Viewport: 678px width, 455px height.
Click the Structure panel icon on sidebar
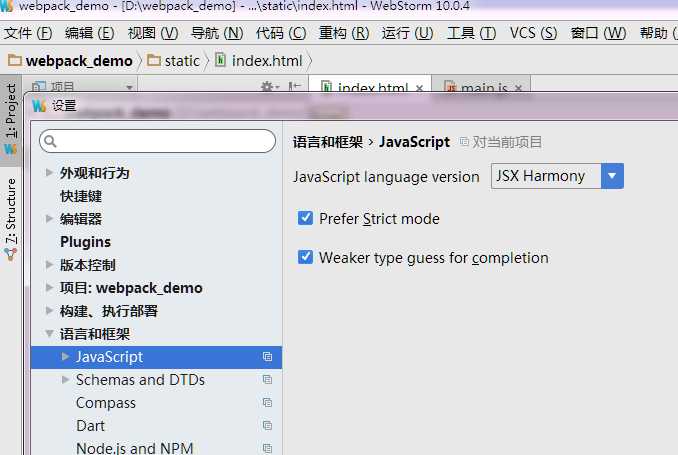point(11,254)
